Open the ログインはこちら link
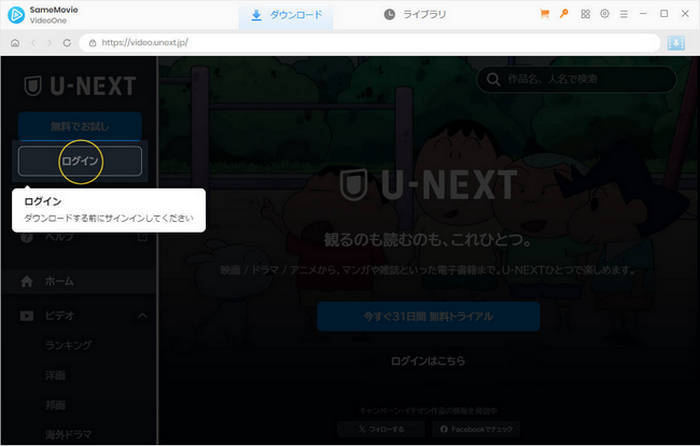 click(x=428, y=361)
